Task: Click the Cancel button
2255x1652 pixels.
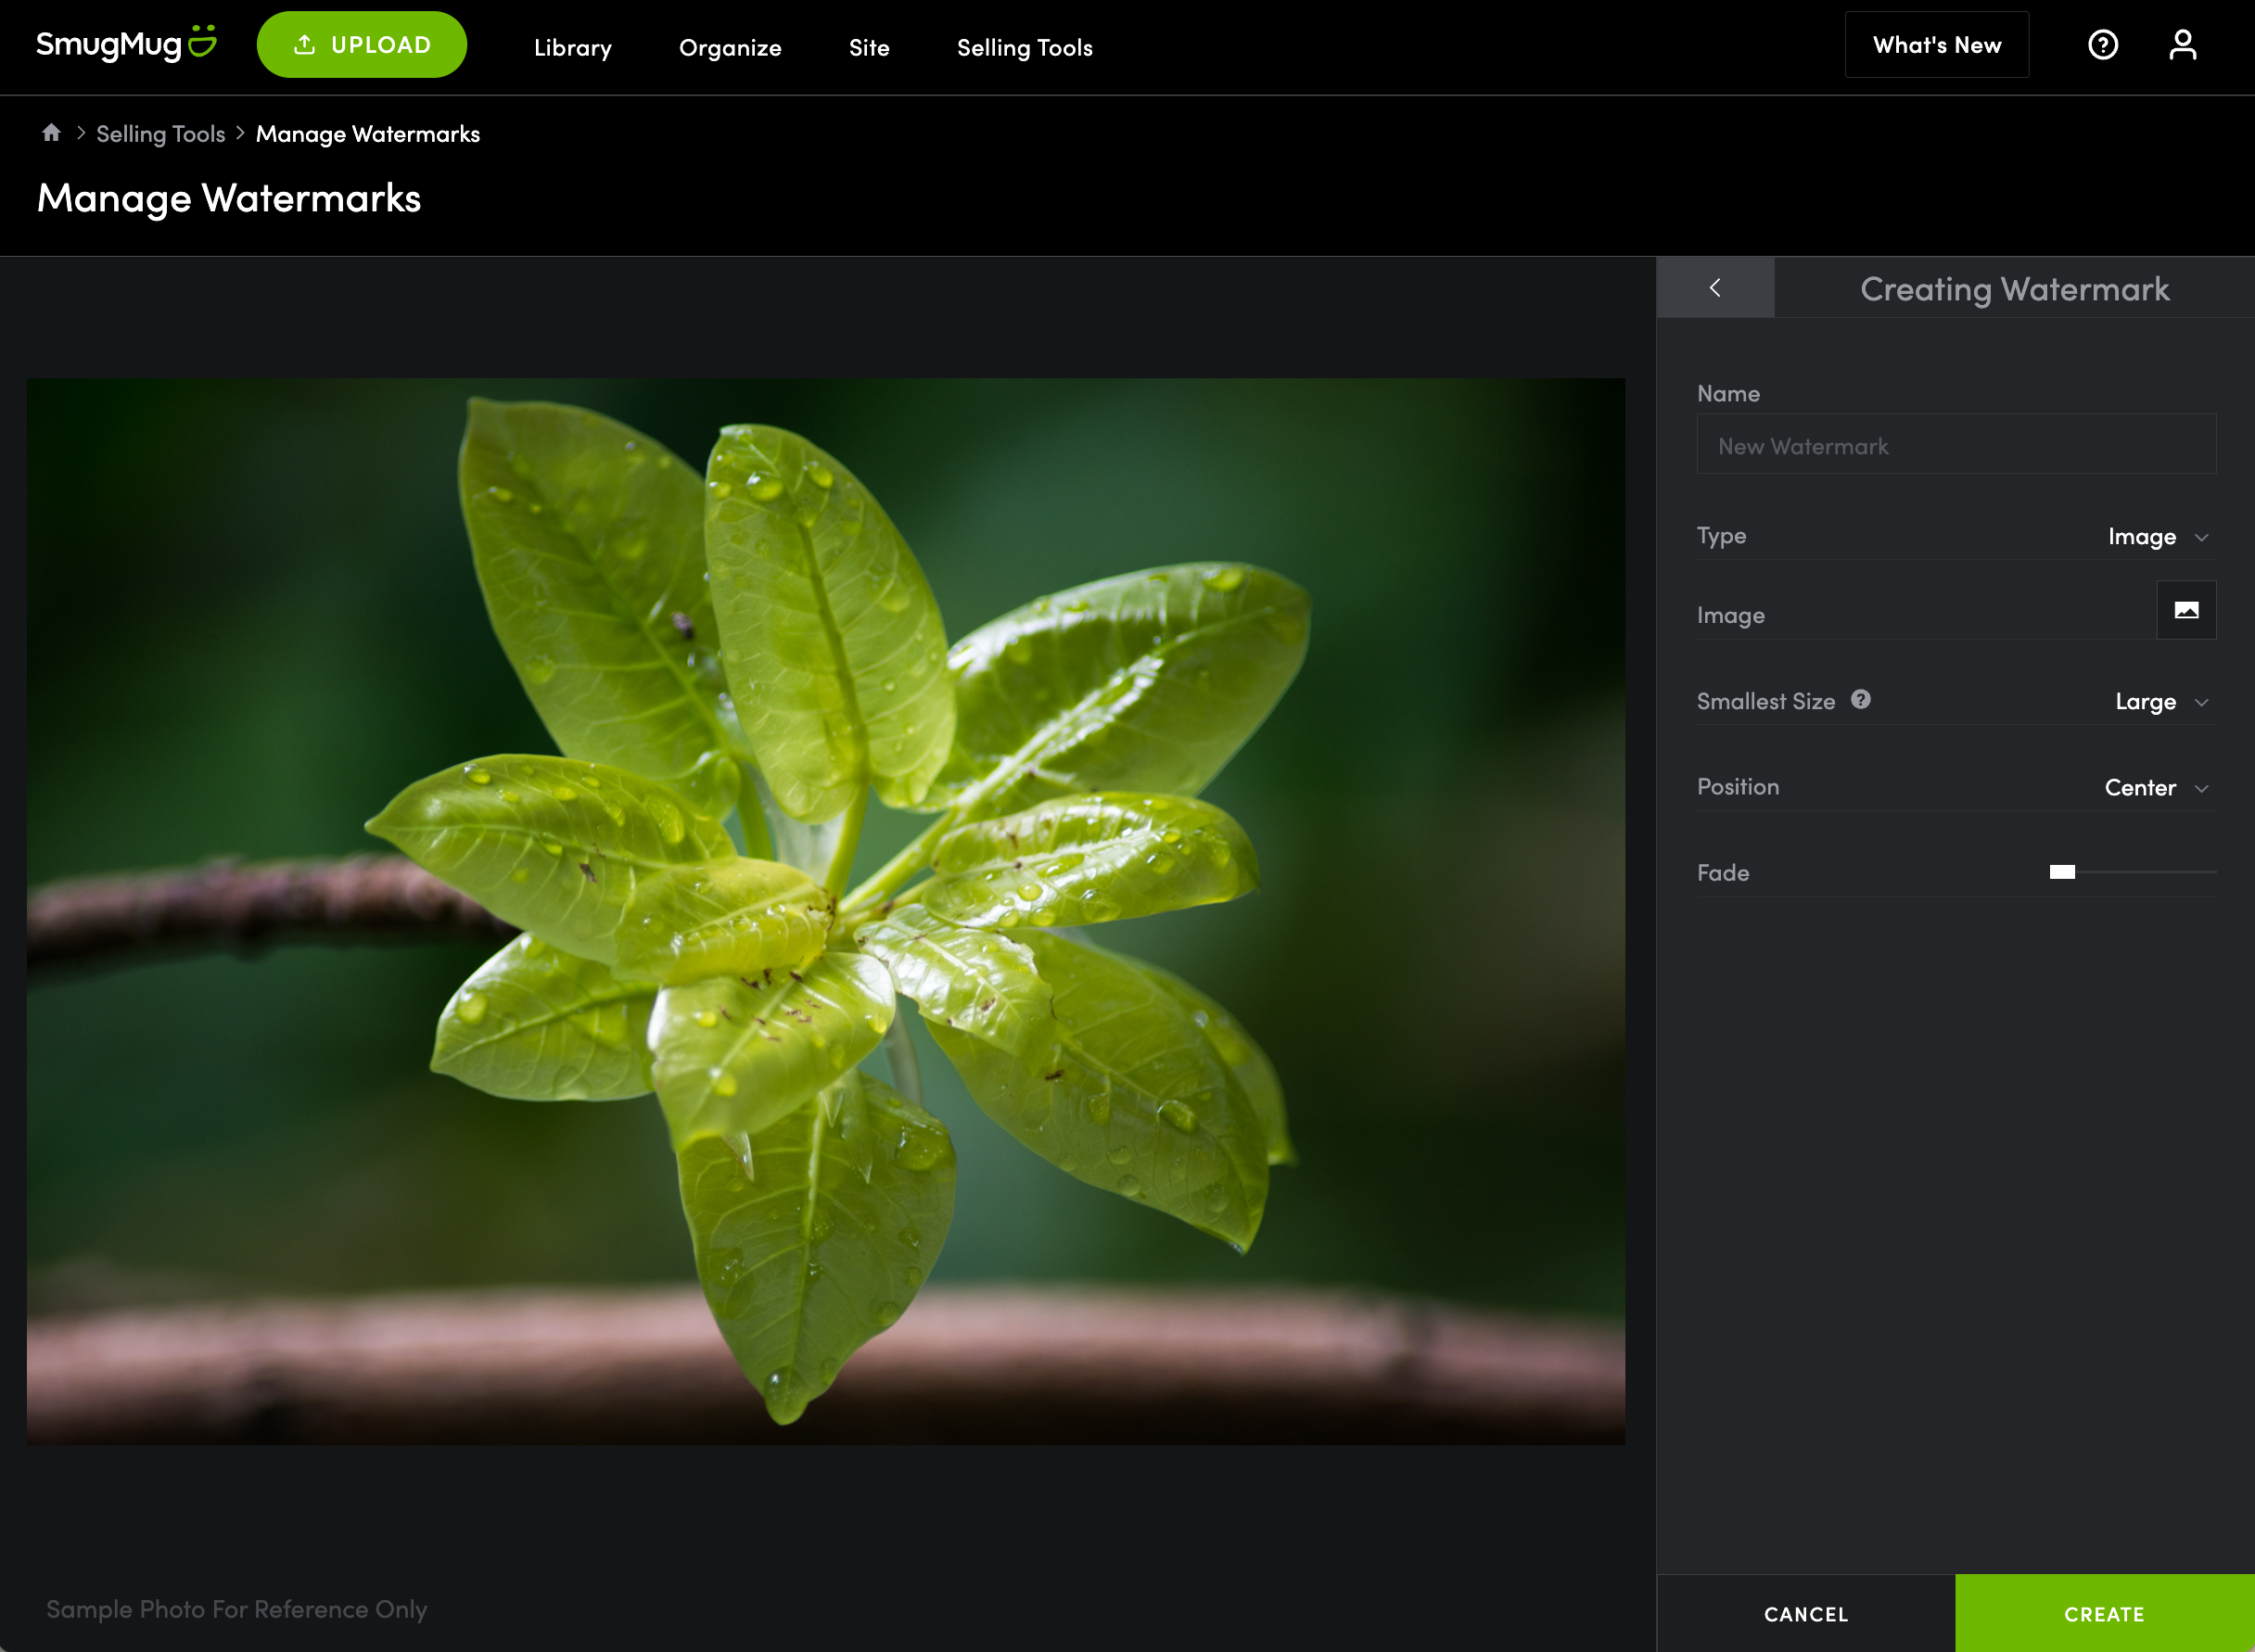Action: [1806, 1614]
